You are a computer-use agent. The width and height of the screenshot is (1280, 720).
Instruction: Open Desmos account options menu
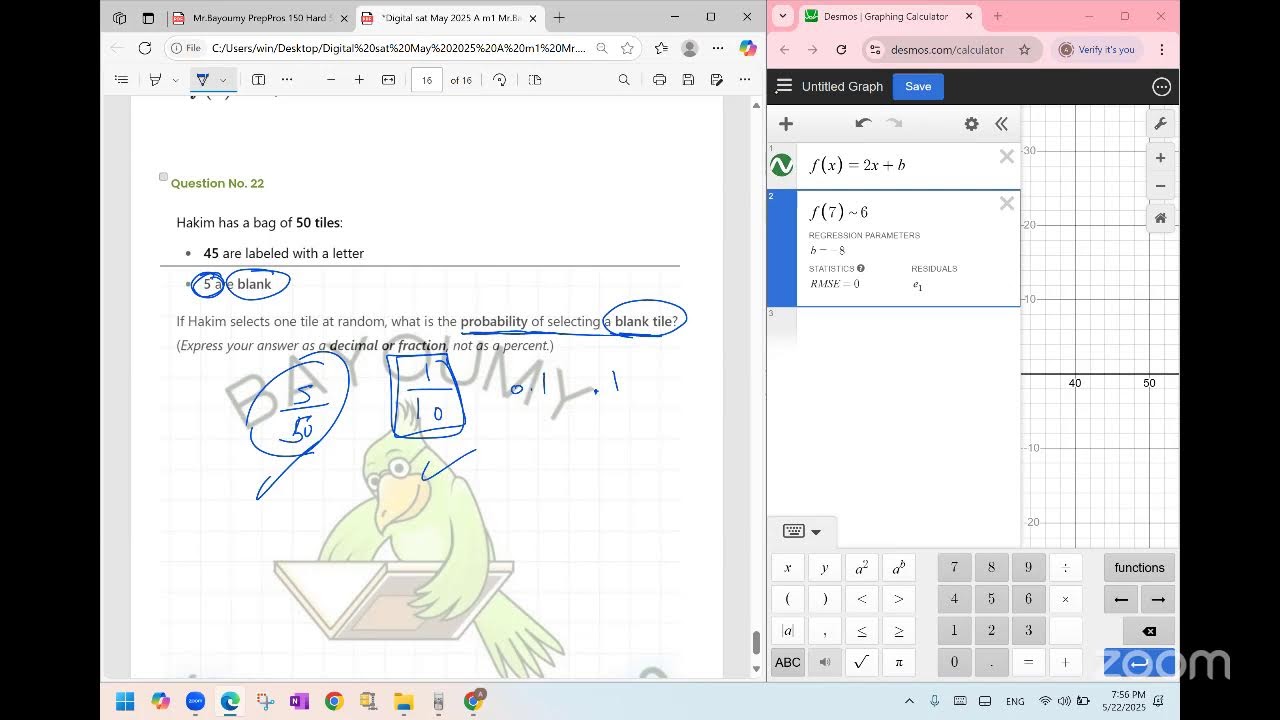click(1161, 87)
